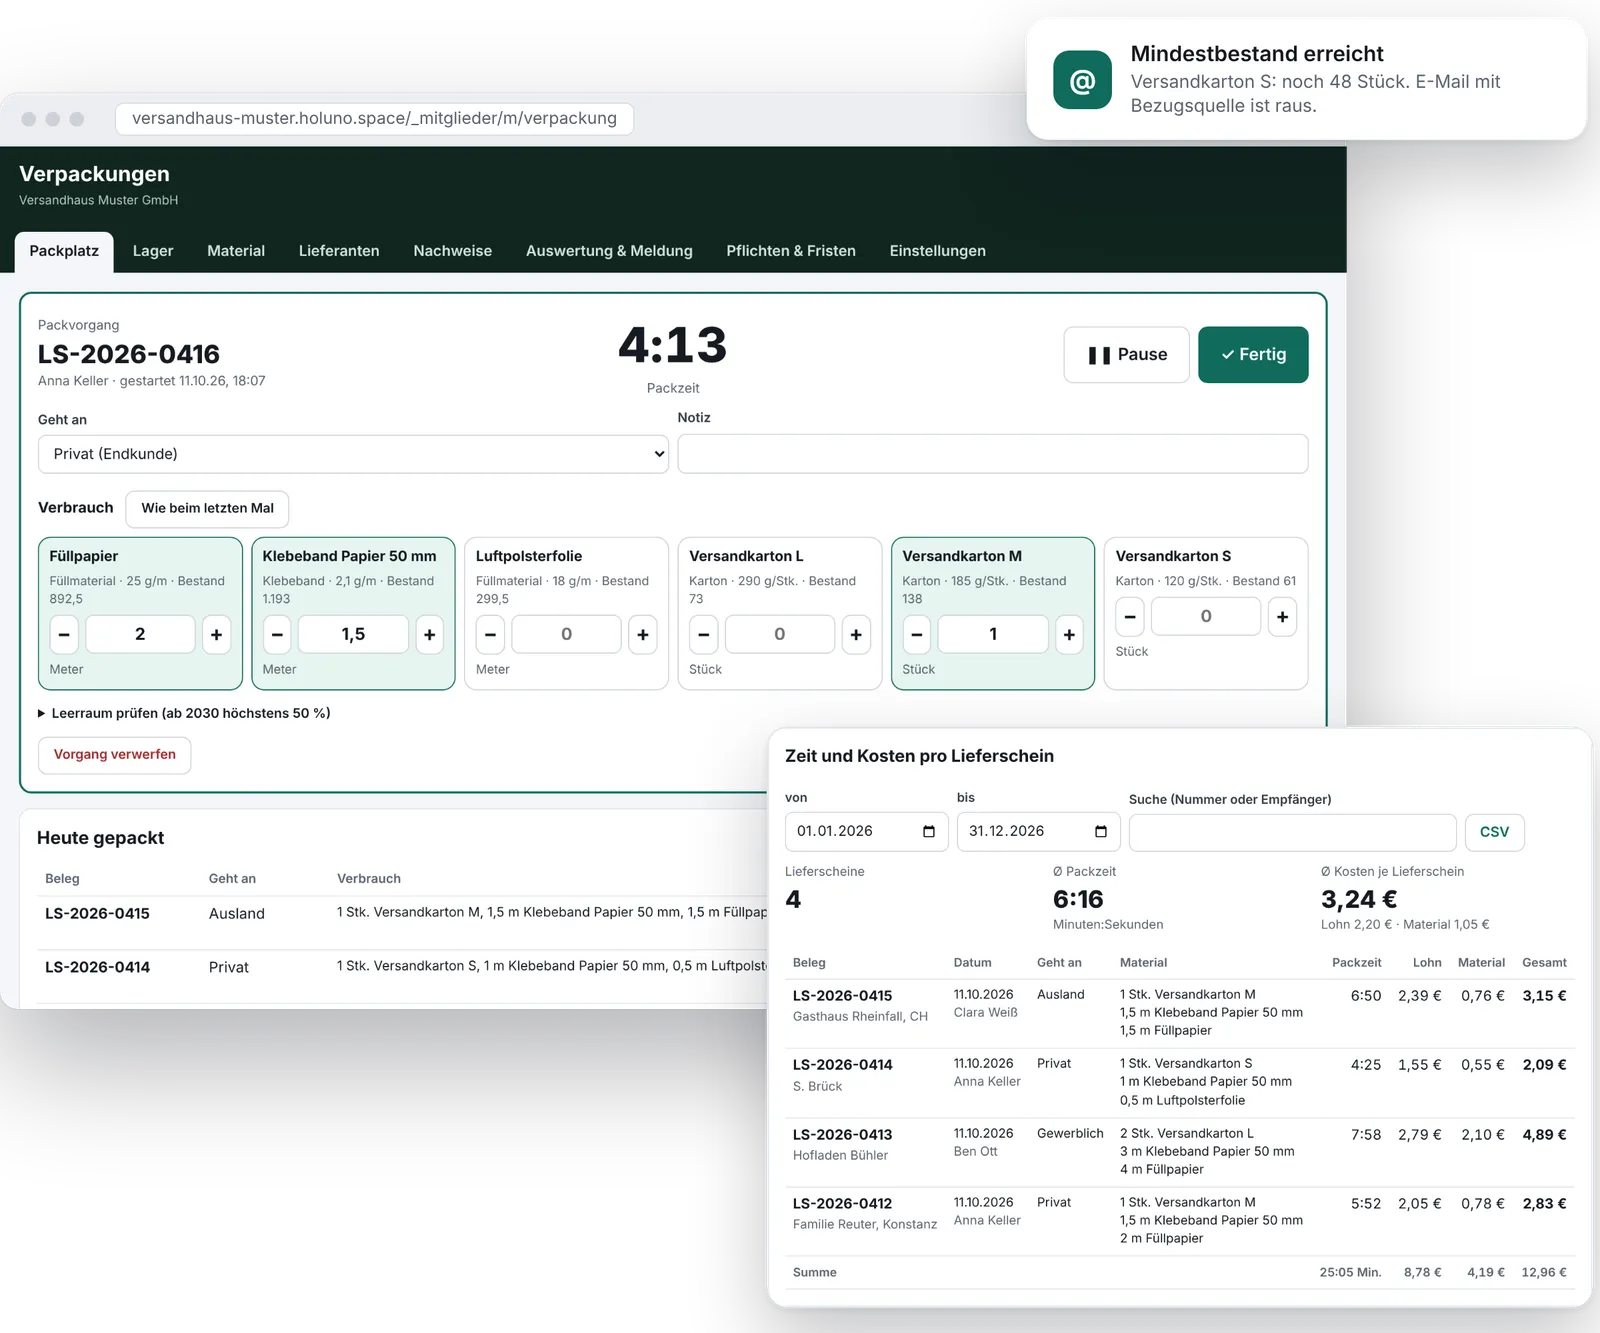Increase Füllpapier quantity with plus button
The image size is (1600, 1333).
point(217,635)
